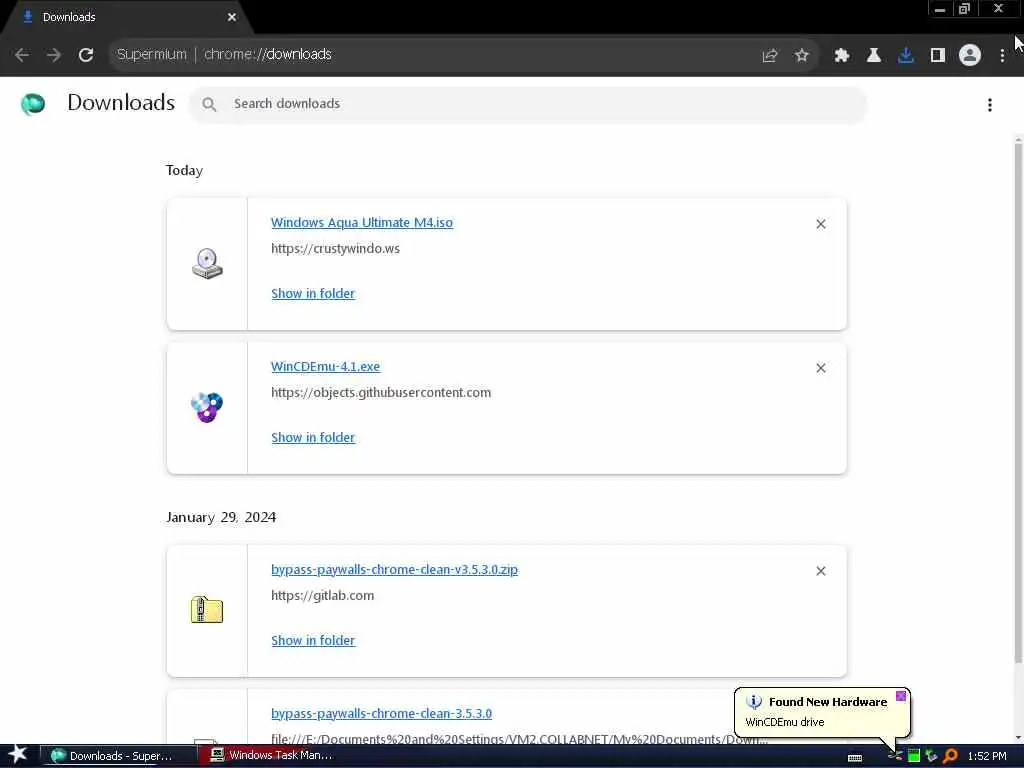Viewport: 1024px width, 768px height.
Task: Open bypass-paywalls-chrome-clean-v3.5.3.0.zip link
Action: pos(394,569)
